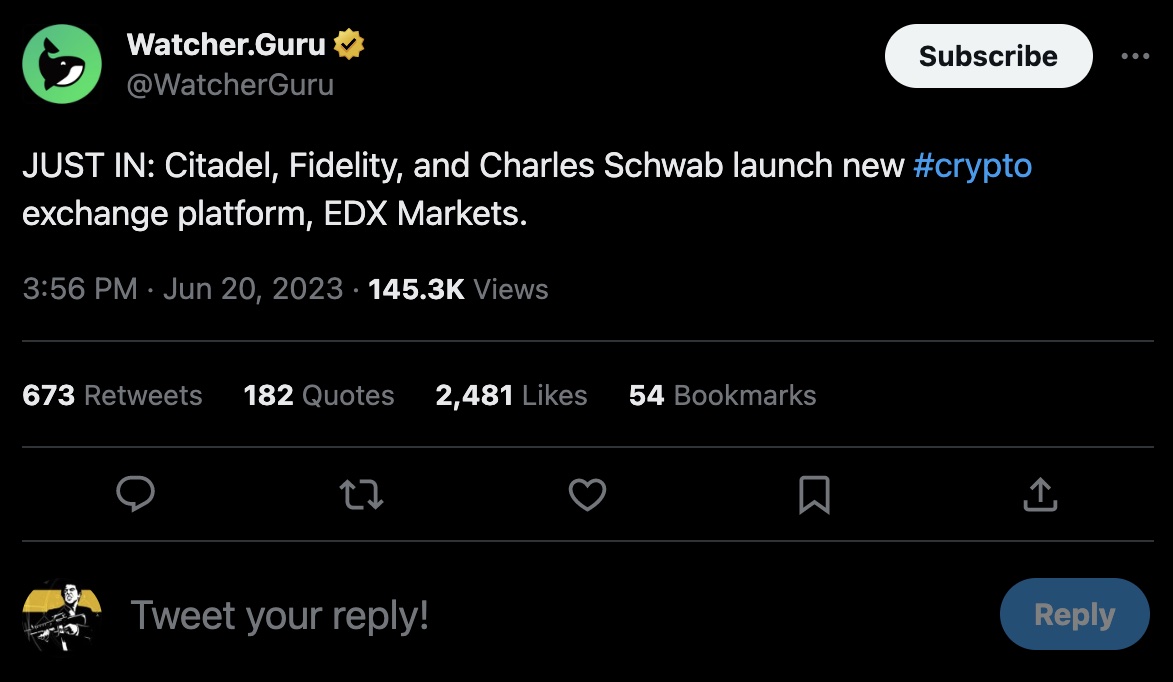Show the 2,481 Likes list
Screen dimensions: 1173x682
511,395
